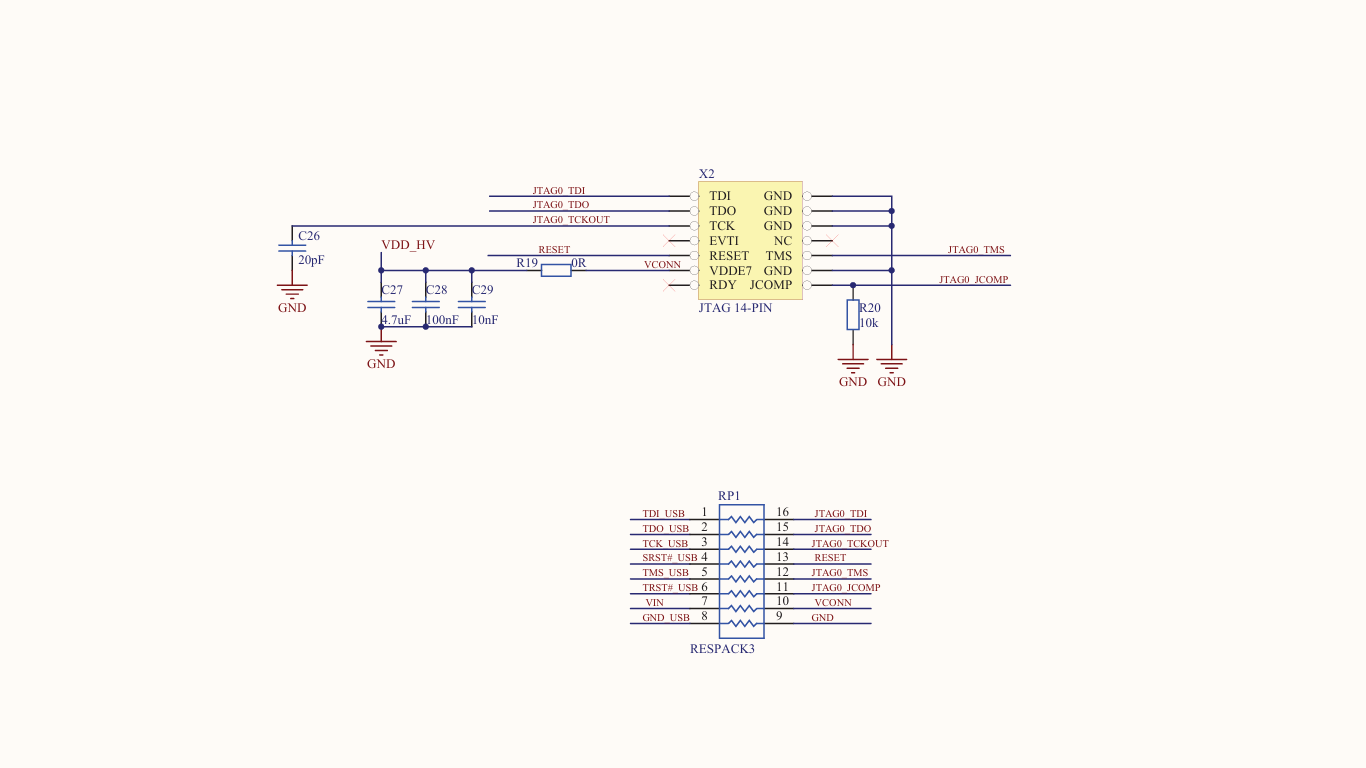1366x768 pixels.
Task: Select the C26 capacitor symbol
Action: (x=292, y=247)
